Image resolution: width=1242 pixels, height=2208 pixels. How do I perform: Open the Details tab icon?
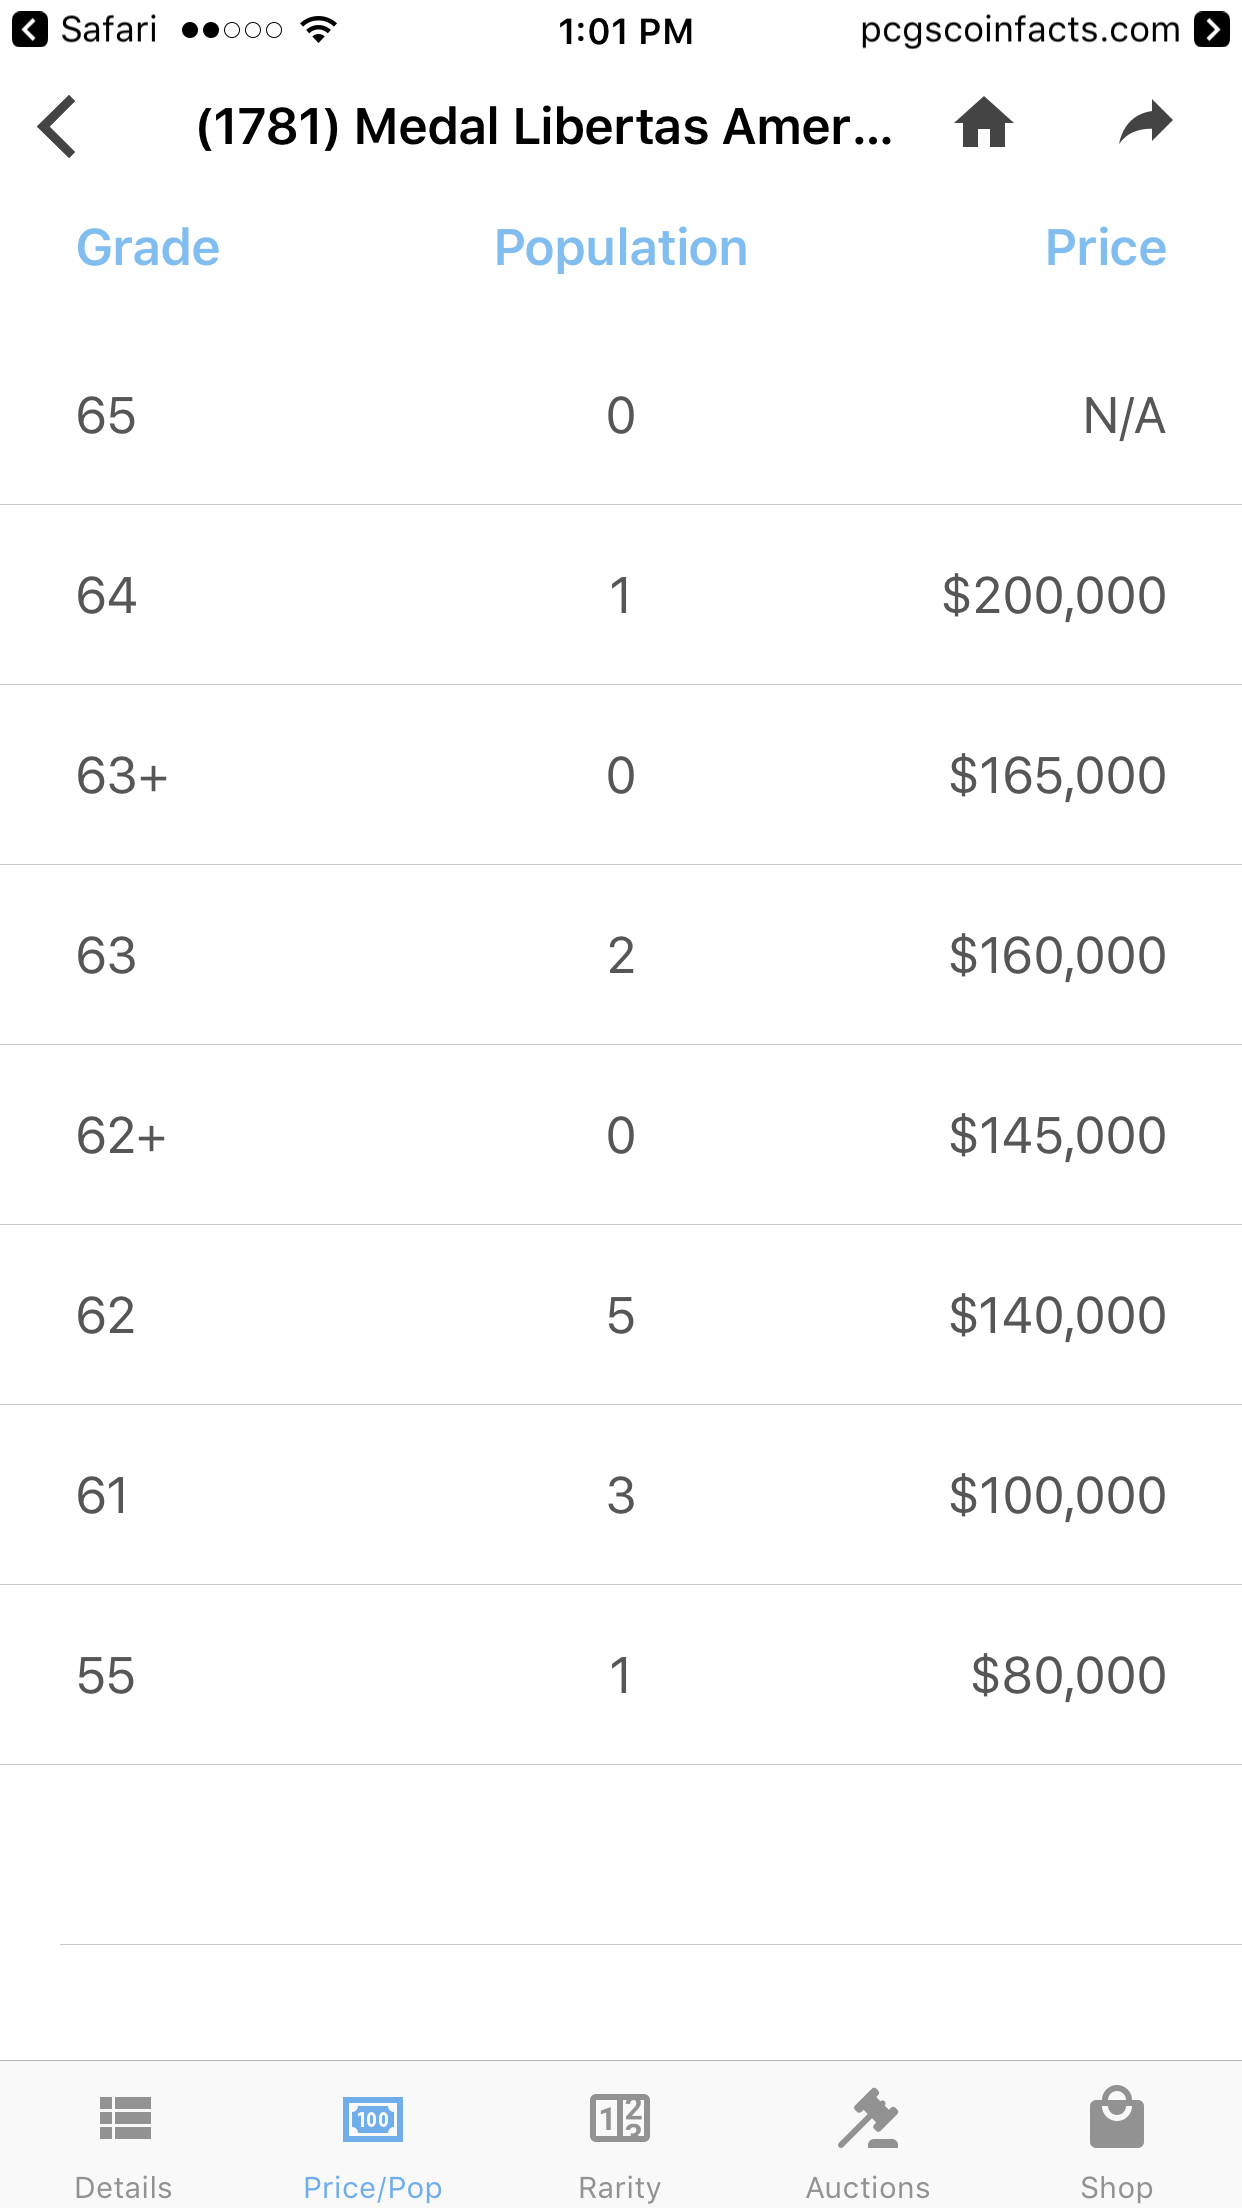pyautogui.click(x=125, y=2118)
